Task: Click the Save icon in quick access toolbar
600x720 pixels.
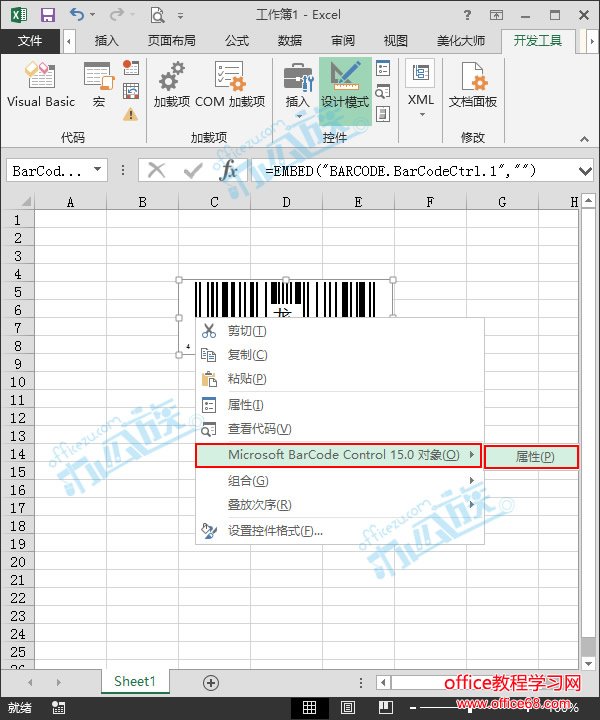Action: pyautogui.click(x=48, y=15)
